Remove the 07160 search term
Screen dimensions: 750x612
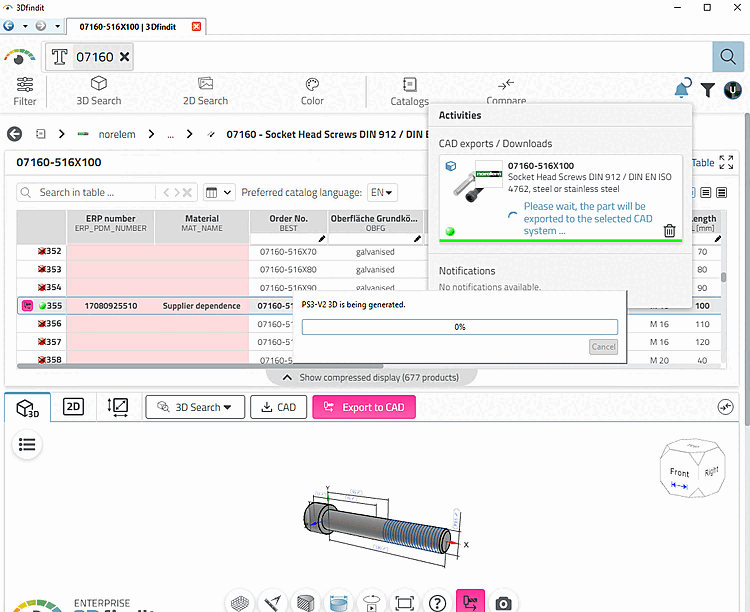(x=124, y=57)
